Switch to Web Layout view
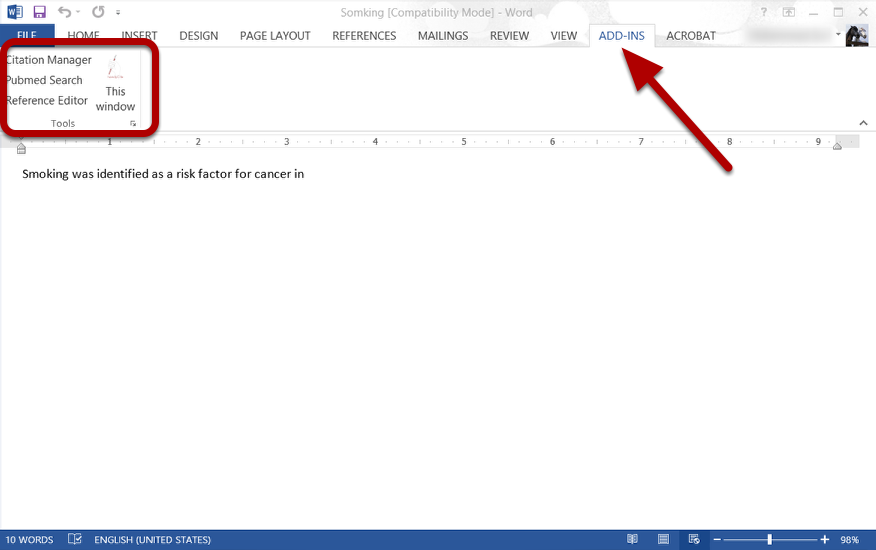Viewport: 876px width, 550px height. pos(694,539)
